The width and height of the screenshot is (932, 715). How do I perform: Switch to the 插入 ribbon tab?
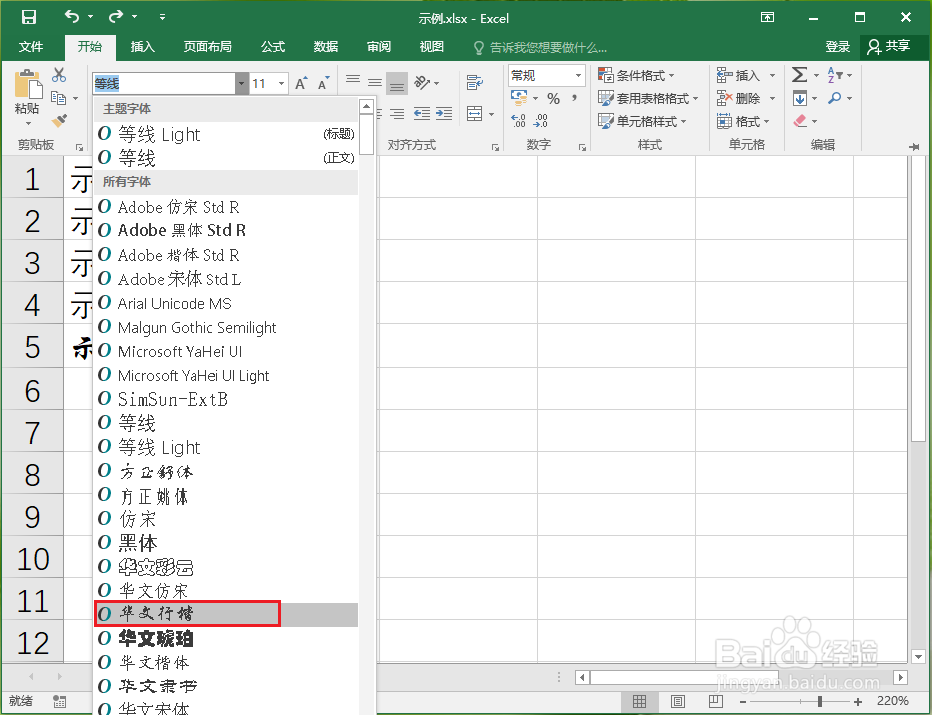click(143, 46)
